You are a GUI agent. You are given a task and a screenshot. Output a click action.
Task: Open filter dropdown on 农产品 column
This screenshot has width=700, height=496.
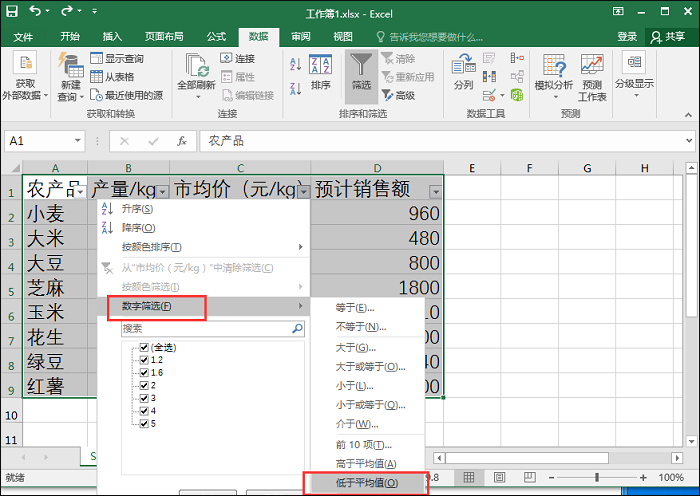80,191
